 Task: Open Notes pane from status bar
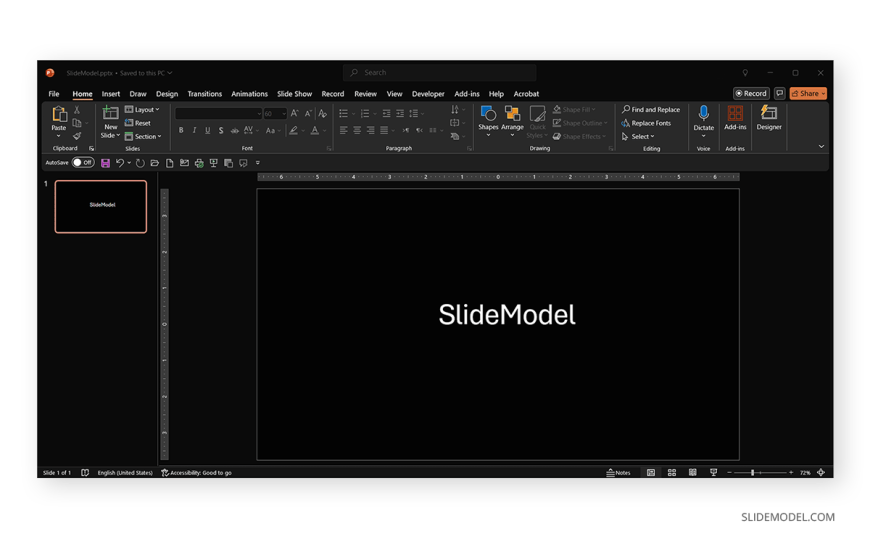619,472
